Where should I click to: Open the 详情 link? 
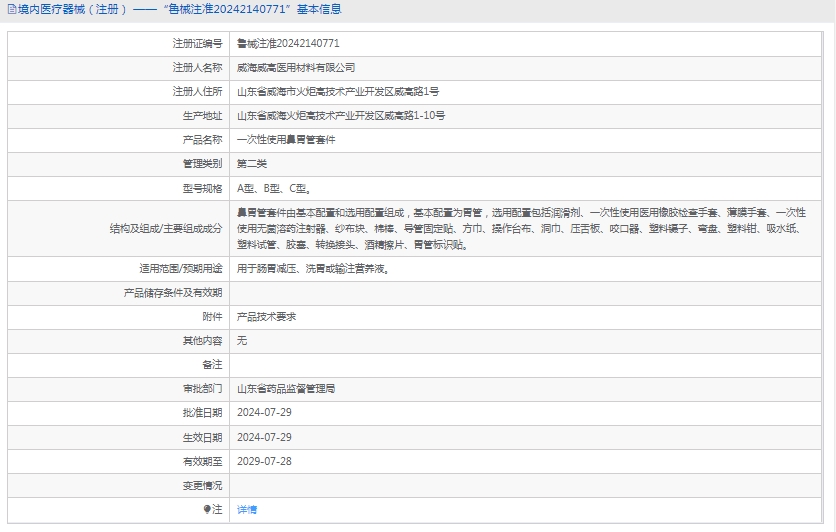(x=247, y=510)
